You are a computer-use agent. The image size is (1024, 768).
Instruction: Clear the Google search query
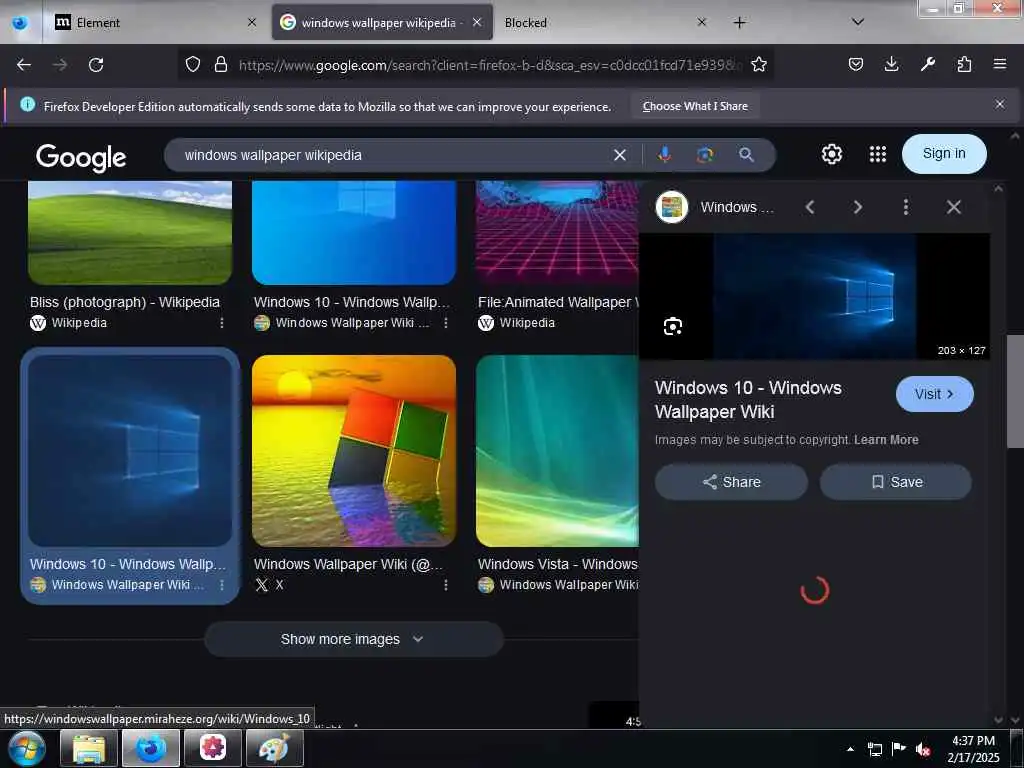620,155
